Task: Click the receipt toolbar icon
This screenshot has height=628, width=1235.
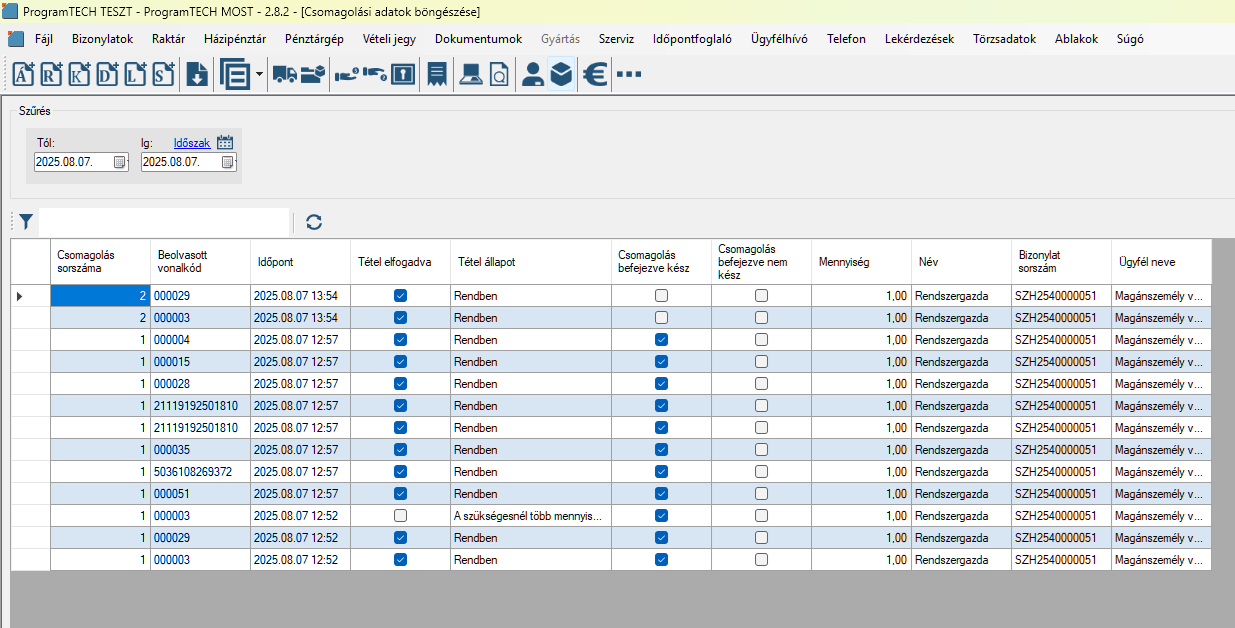Action: (x=437, y=74)
